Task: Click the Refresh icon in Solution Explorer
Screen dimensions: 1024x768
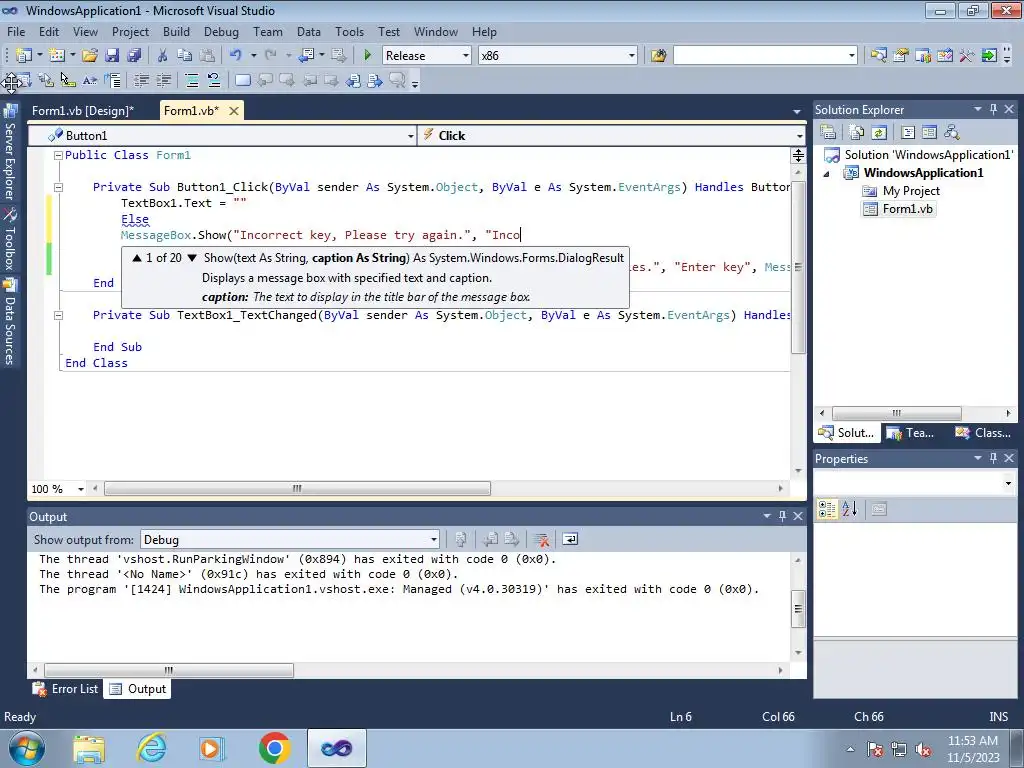Action: click(879, 133)
